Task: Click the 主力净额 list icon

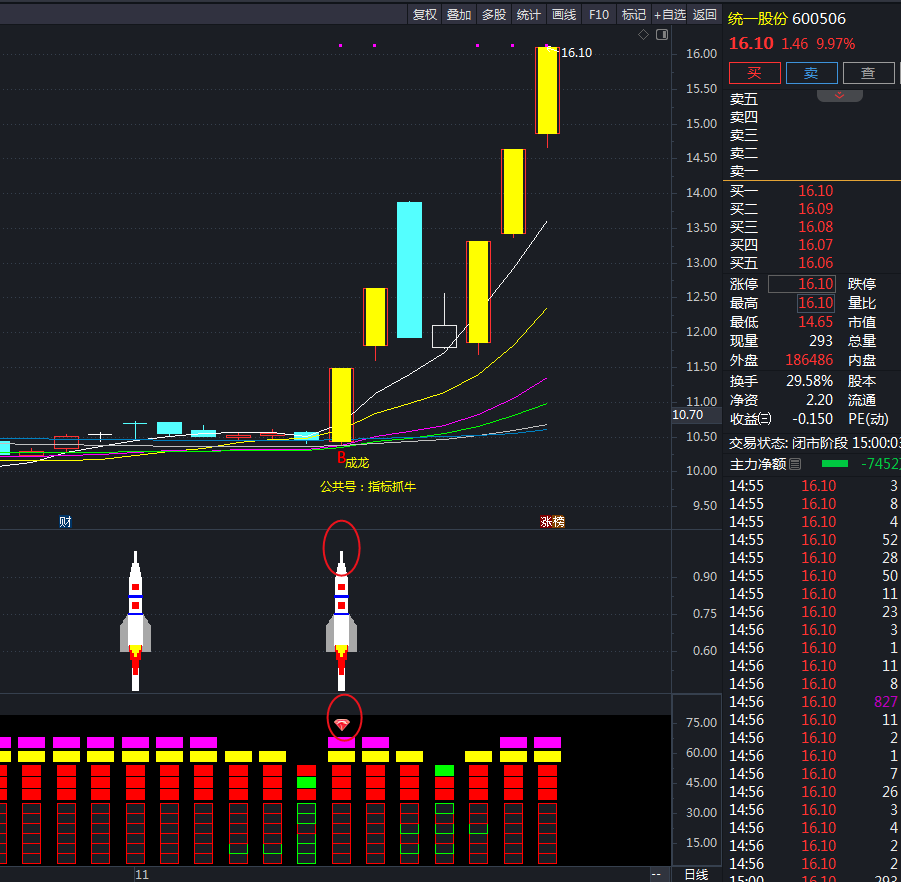Action: tap(795, 464)
